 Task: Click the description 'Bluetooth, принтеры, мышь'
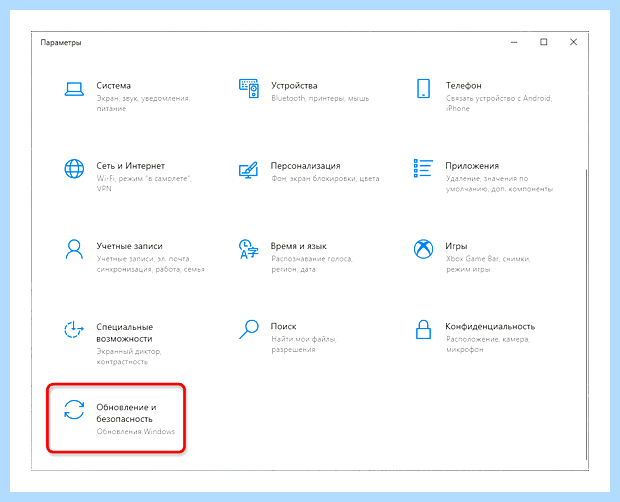tap(320, 98)
